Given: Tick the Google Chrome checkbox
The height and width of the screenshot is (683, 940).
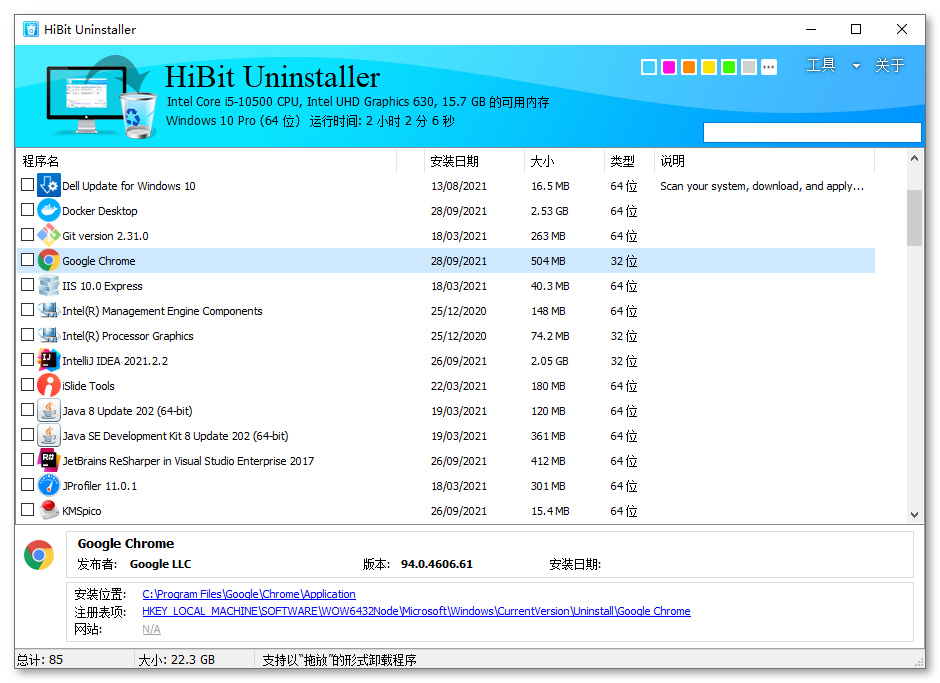Looking at the screenshot, I should click(x=27, y=260).
